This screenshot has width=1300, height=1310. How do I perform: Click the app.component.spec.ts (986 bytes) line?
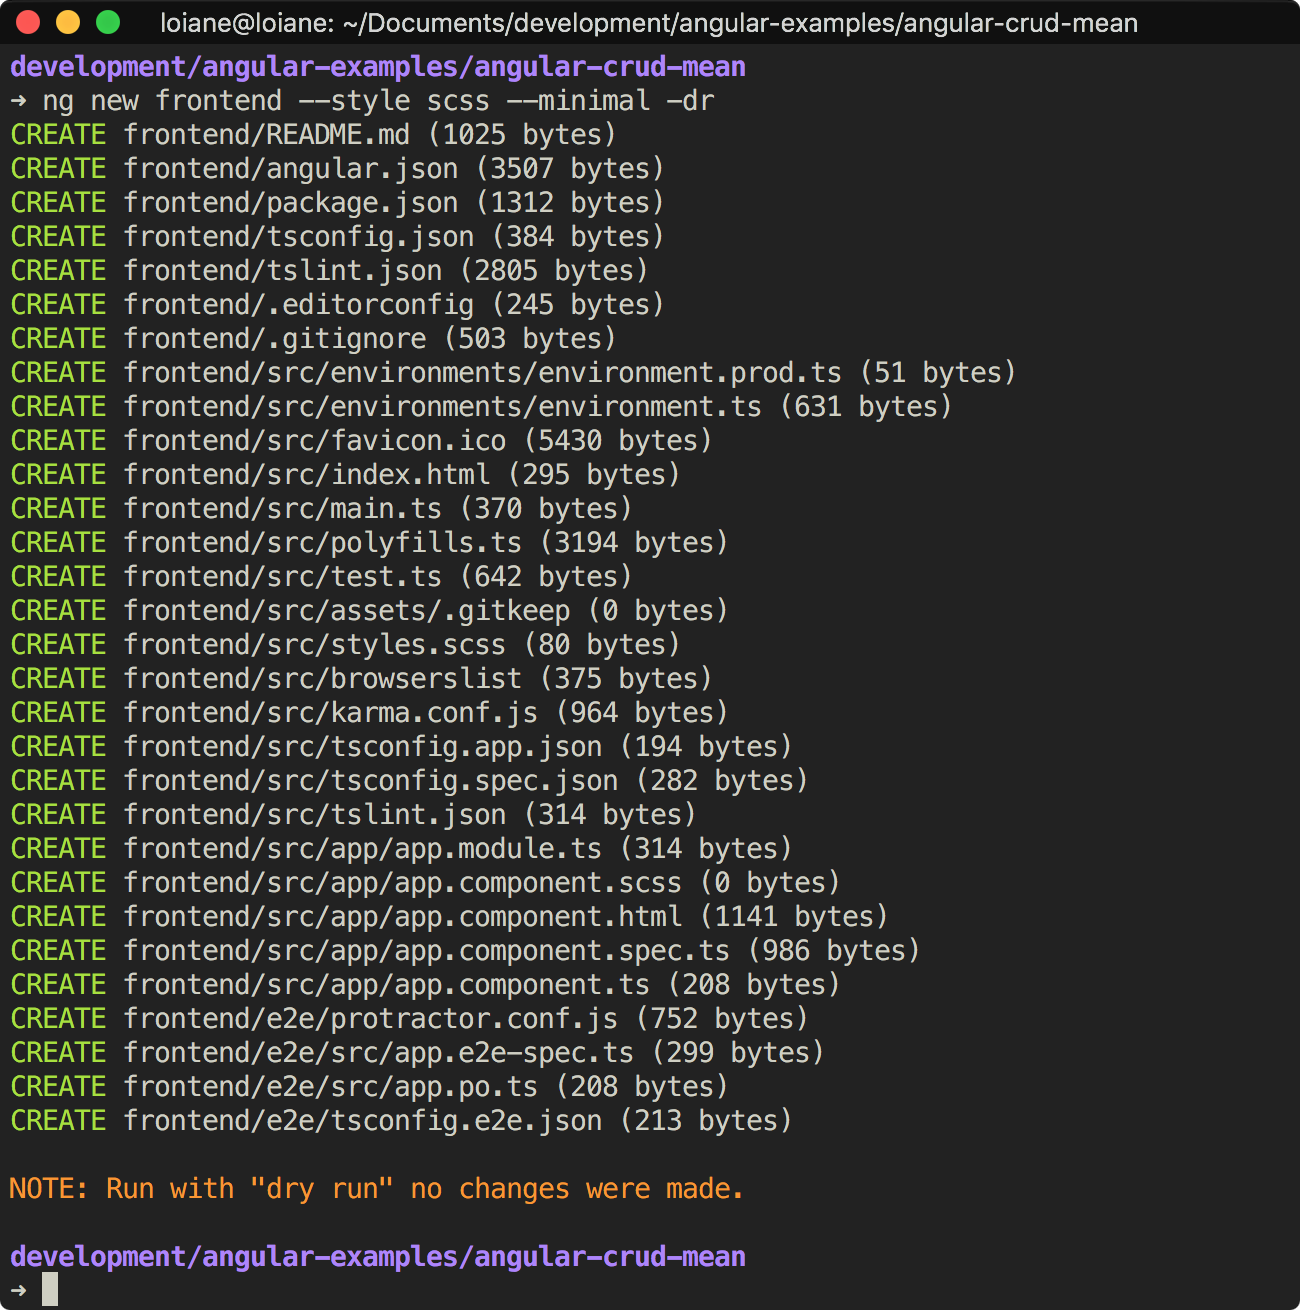pyautogui.click(x=465, y=951)
